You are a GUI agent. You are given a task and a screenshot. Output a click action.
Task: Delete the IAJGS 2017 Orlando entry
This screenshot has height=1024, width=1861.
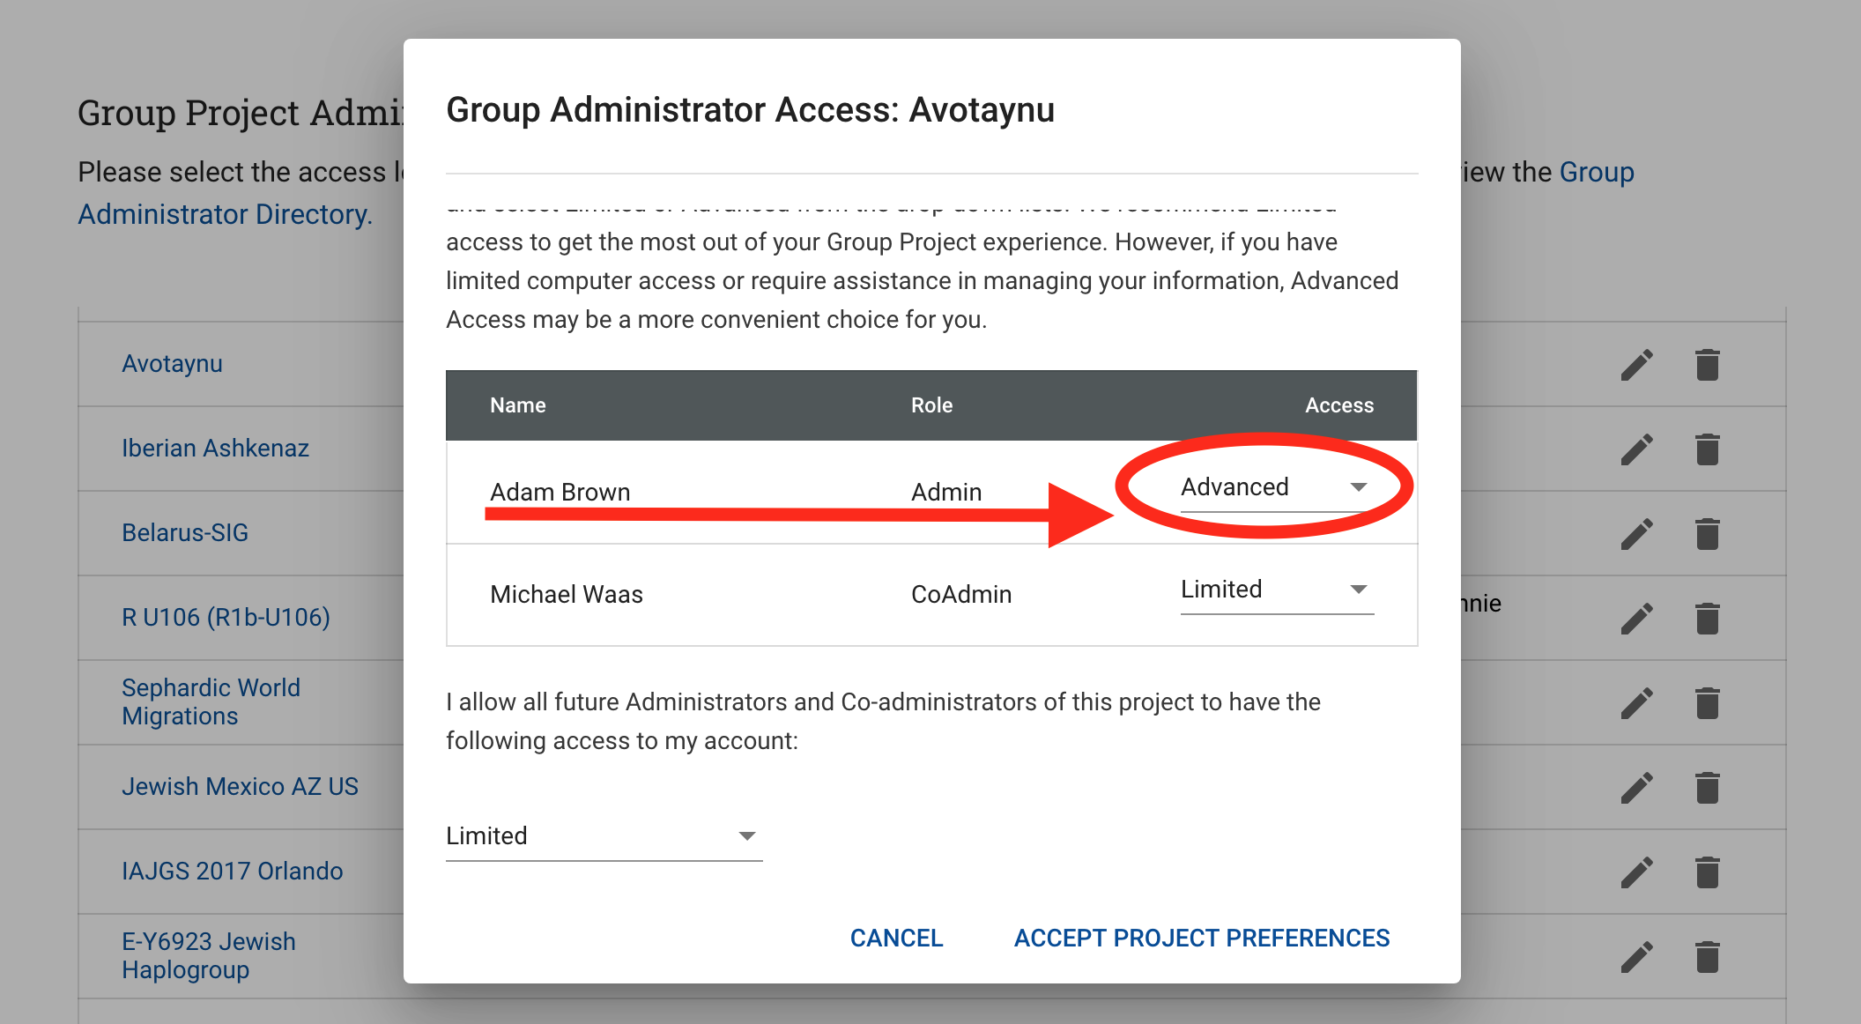tap(1707, 872)
